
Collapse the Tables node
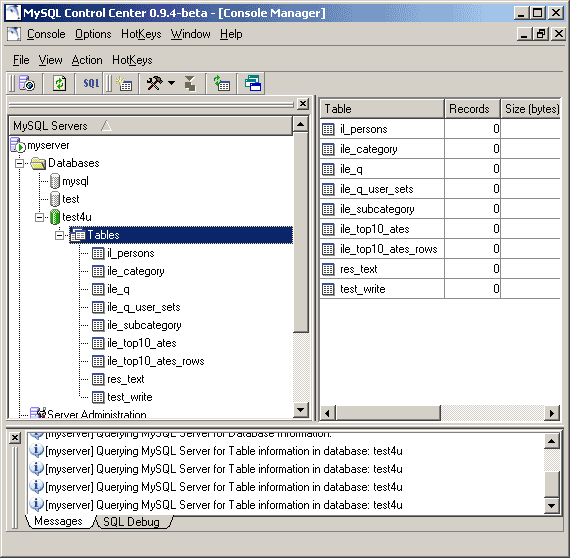click(x=59, y=235)
